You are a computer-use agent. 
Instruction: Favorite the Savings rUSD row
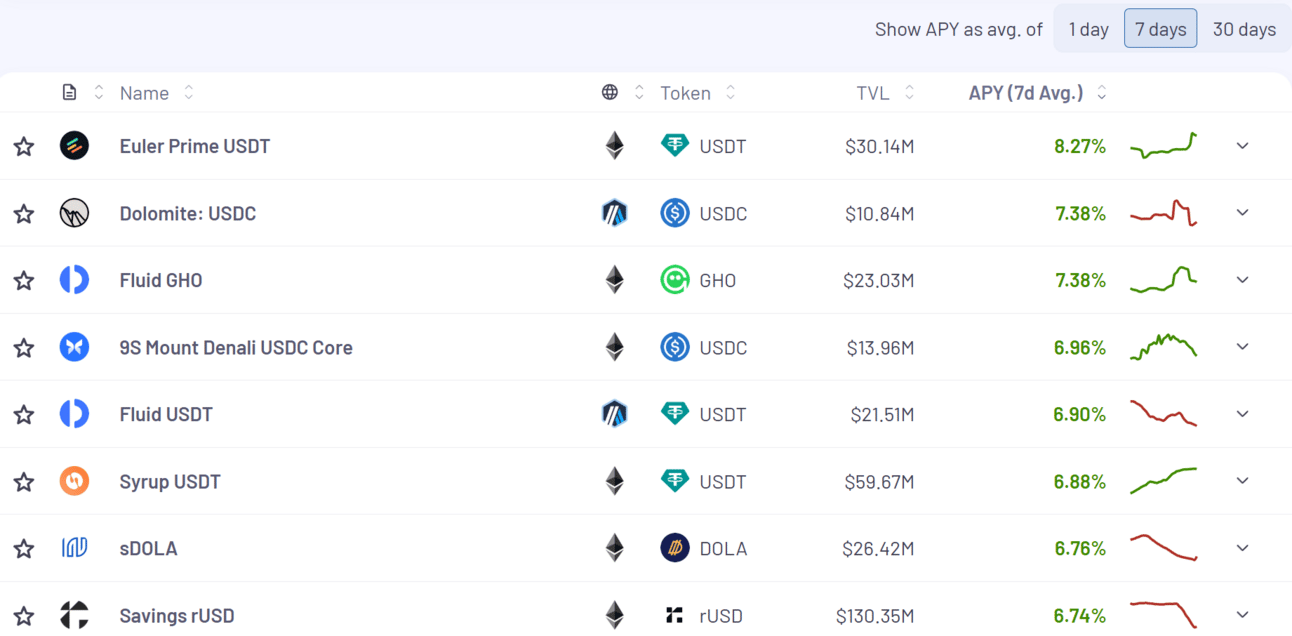(x=24, y=616)
